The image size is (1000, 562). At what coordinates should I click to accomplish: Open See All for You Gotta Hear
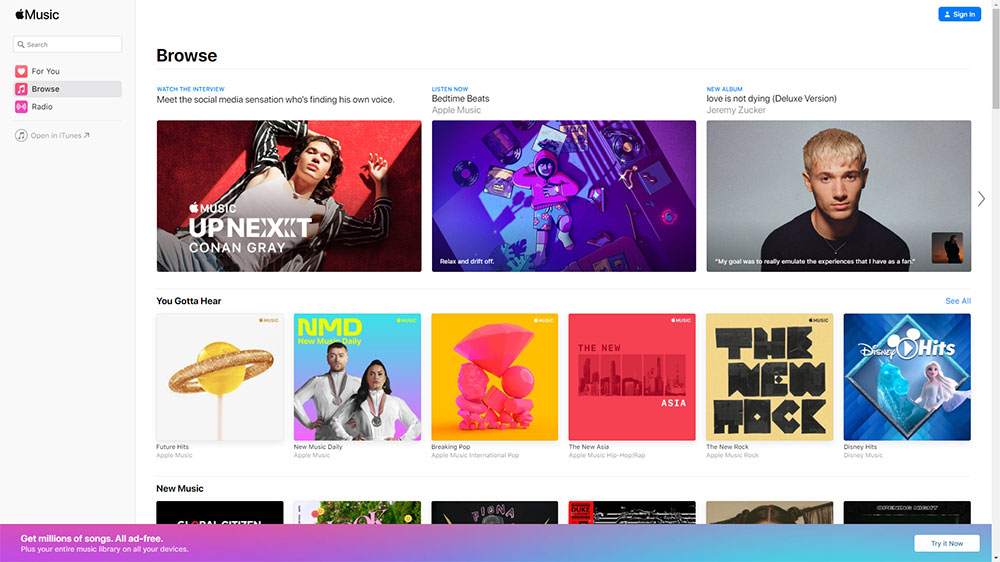(x=958, y=301)
